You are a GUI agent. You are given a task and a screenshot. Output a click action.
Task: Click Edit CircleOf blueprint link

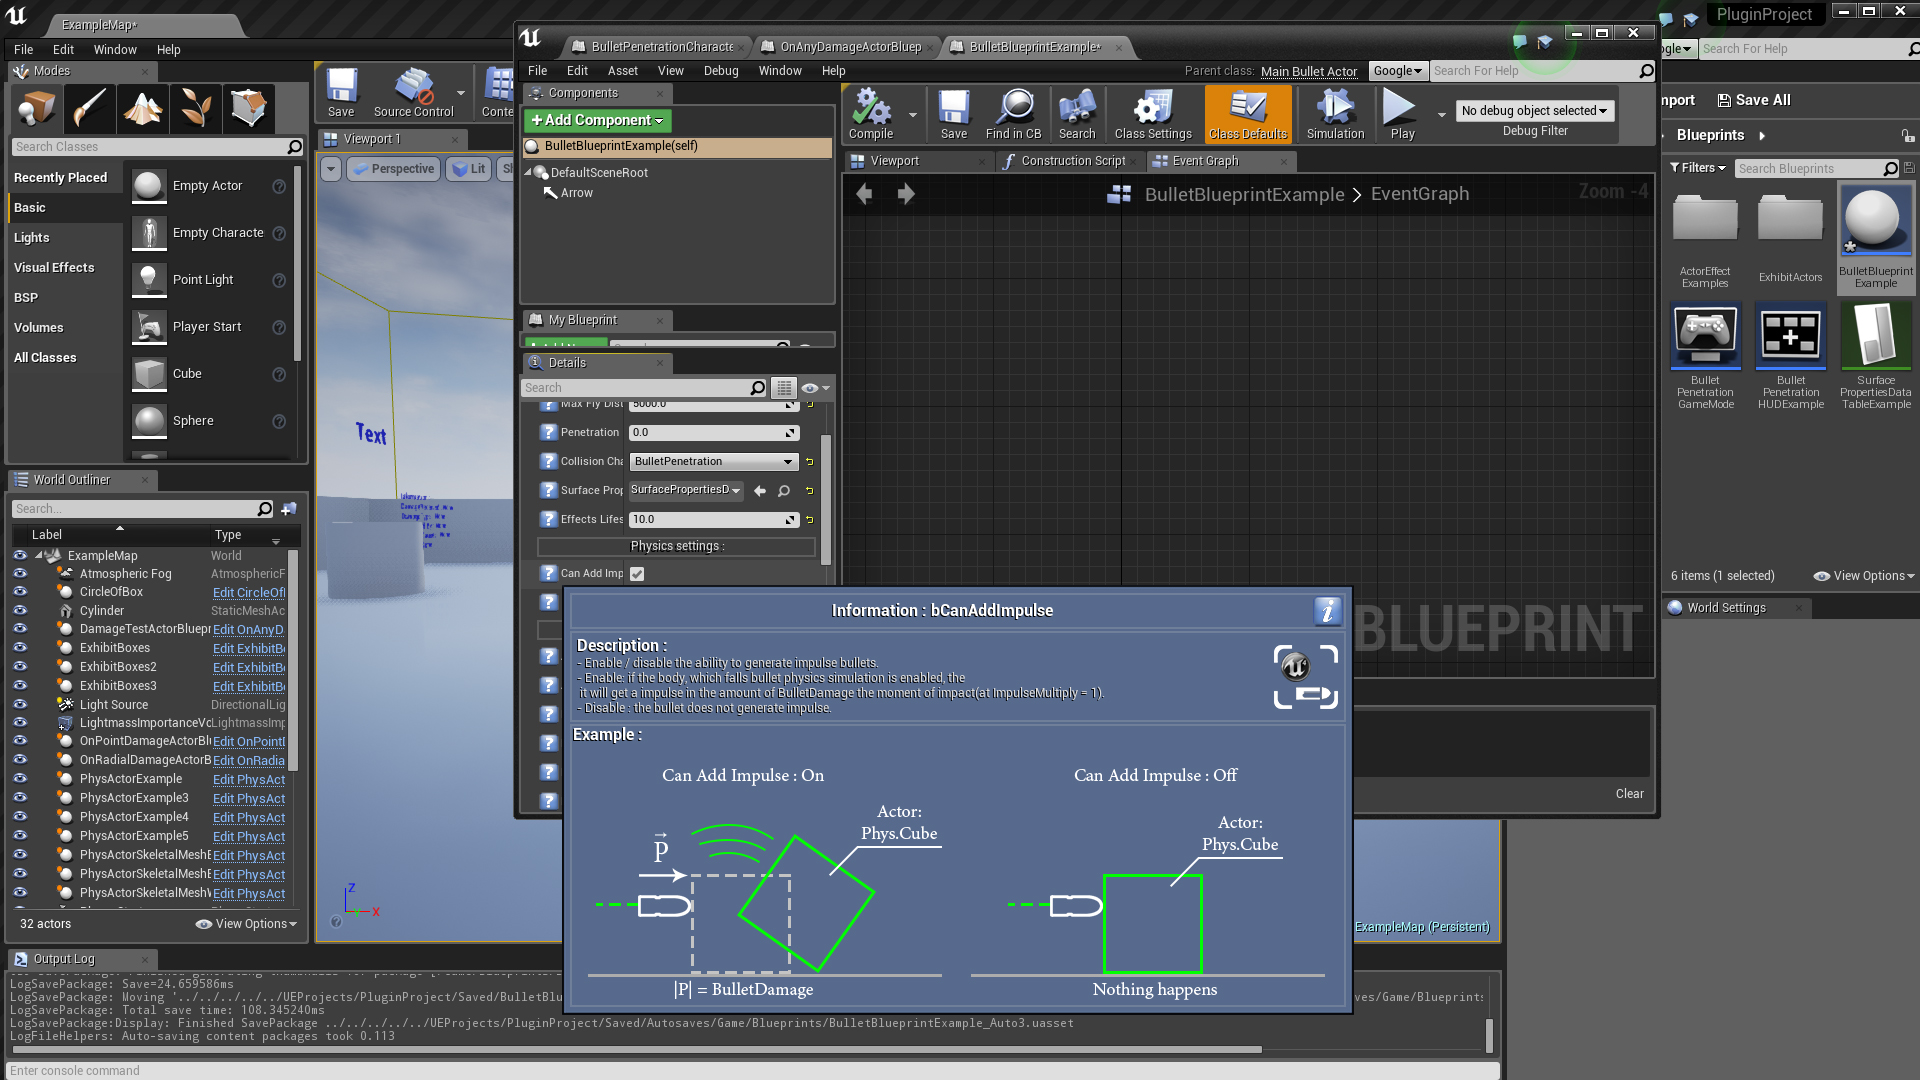click(x=249, y=593)
